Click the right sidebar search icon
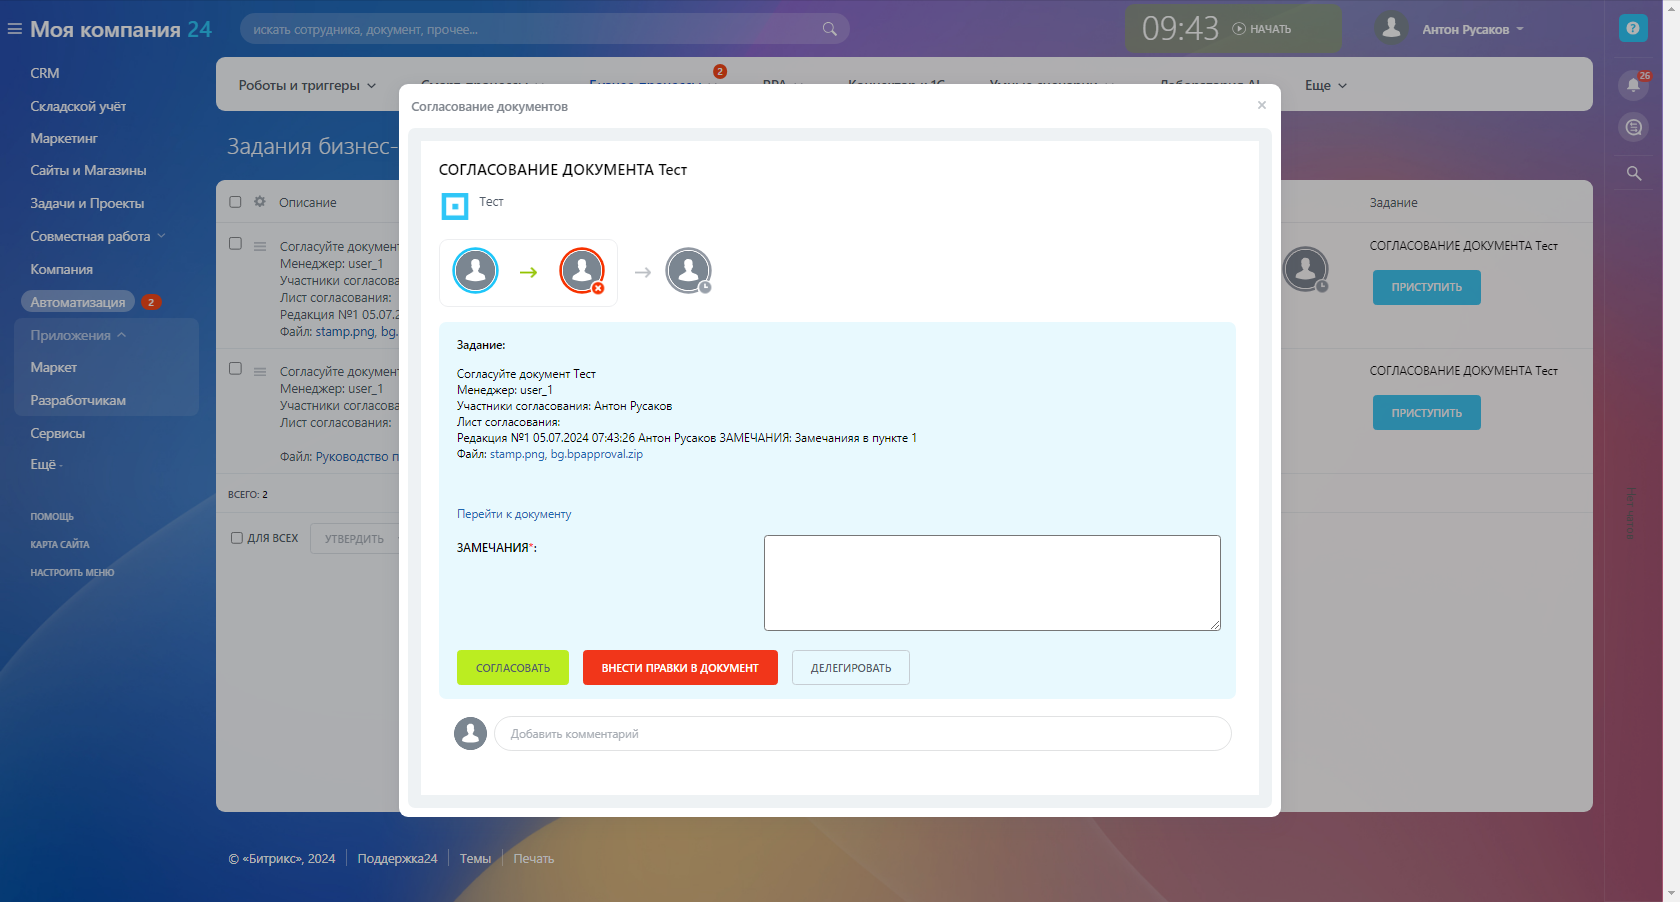Viewport: 1680px width, 902px height. click(x=1633, y=173)
